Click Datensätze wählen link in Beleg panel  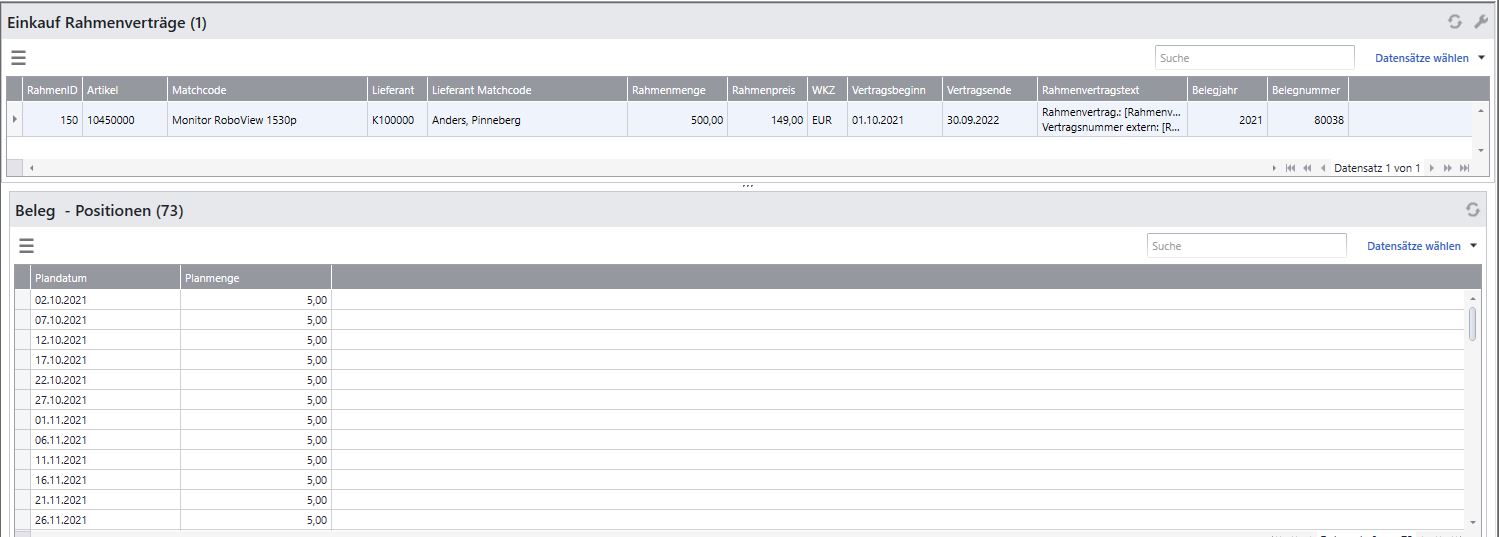1413,246
